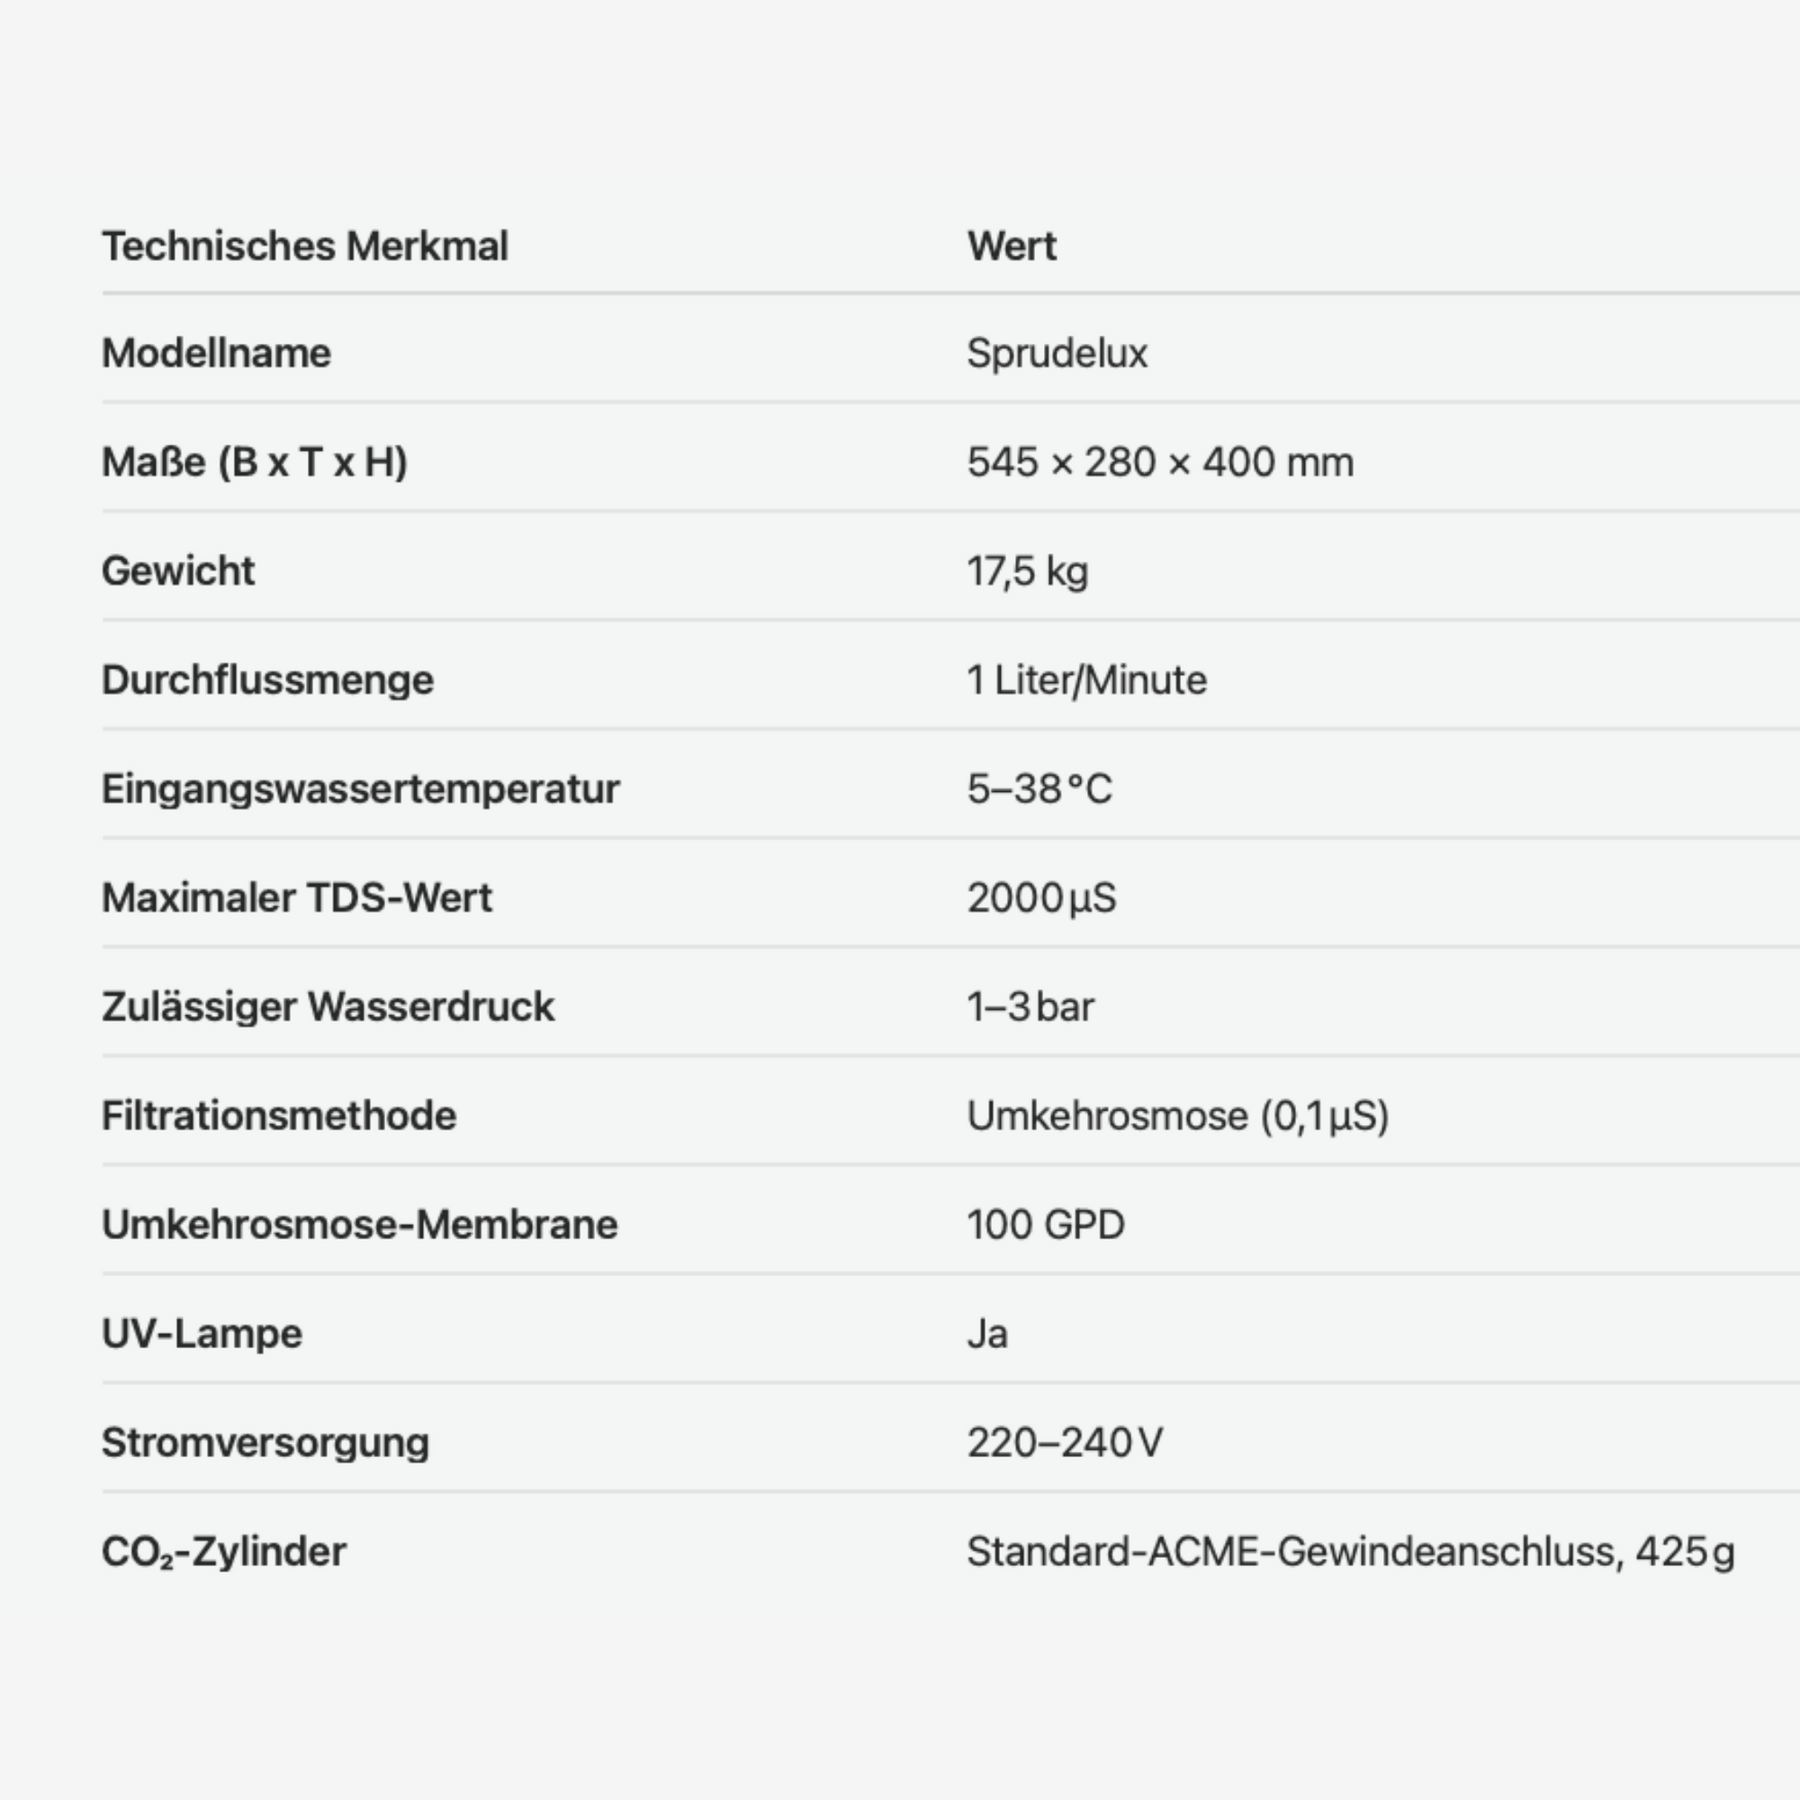Viewport: 1800px width, 1800px height.
Task: Click the "Modellname" row label
Action: pyautogui.click(x=216, y=353)
